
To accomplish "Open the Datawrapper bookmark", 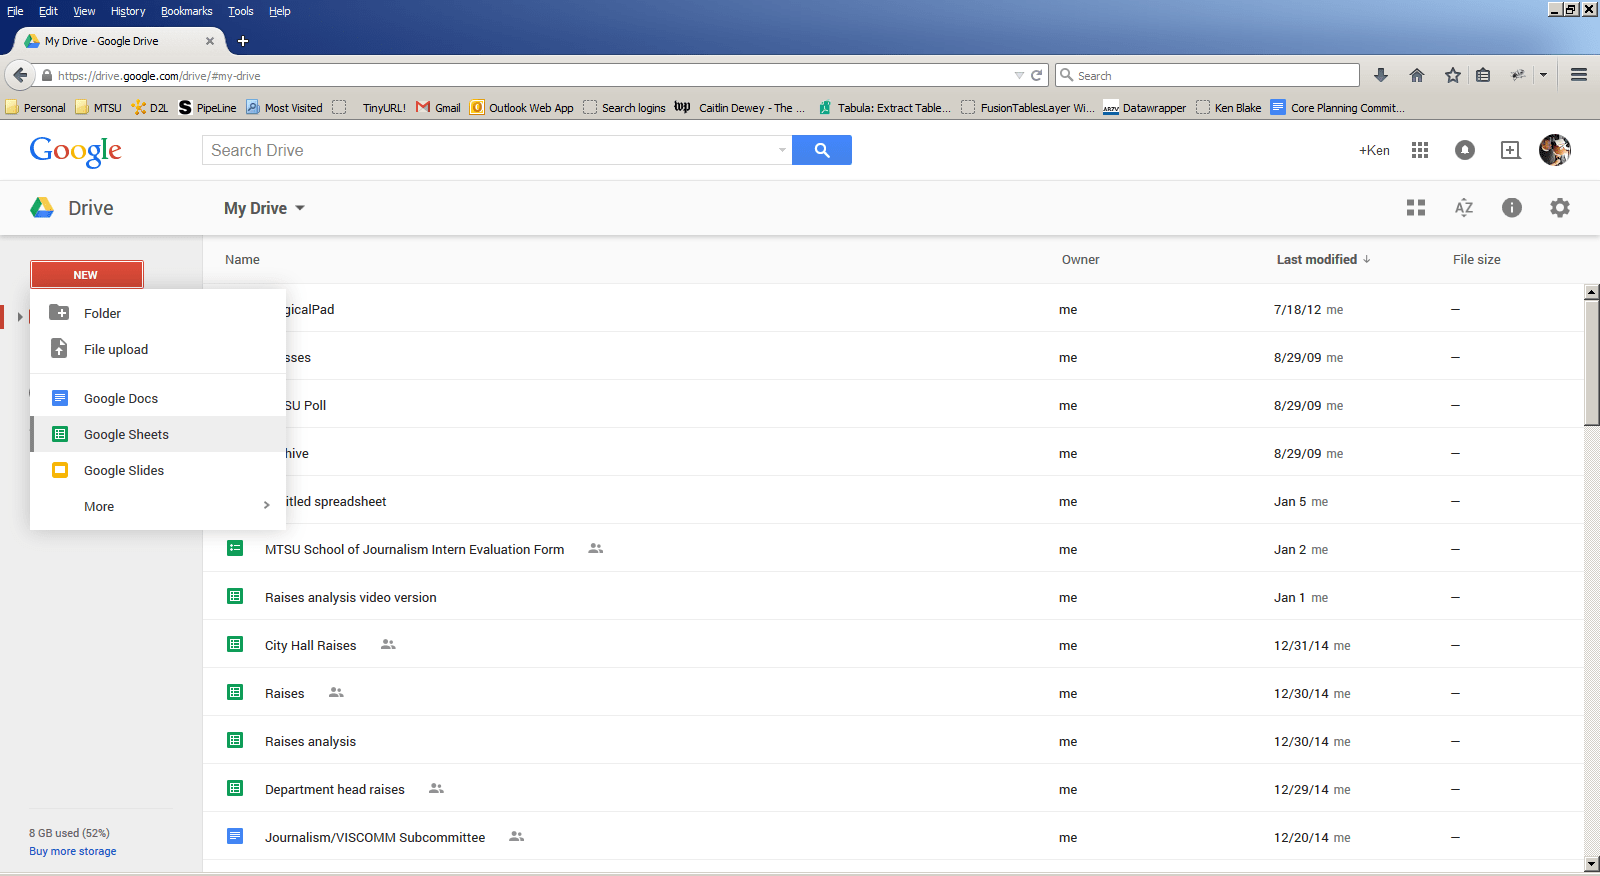I will pyautogui.click(x=1144, y=108).
